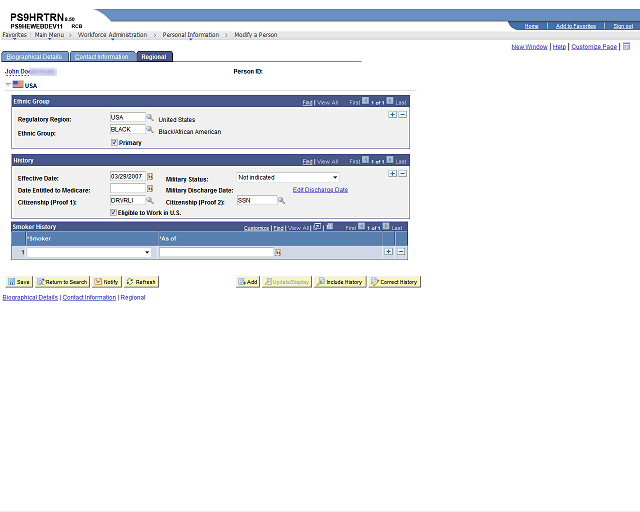Screen dimensions: 640x512
Task: Click Include History button
Action: (x=340, y=282)
